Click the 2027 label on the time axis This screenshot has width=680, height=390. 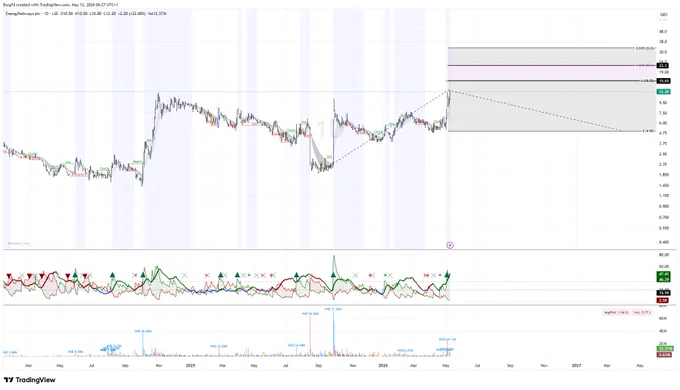576,365
